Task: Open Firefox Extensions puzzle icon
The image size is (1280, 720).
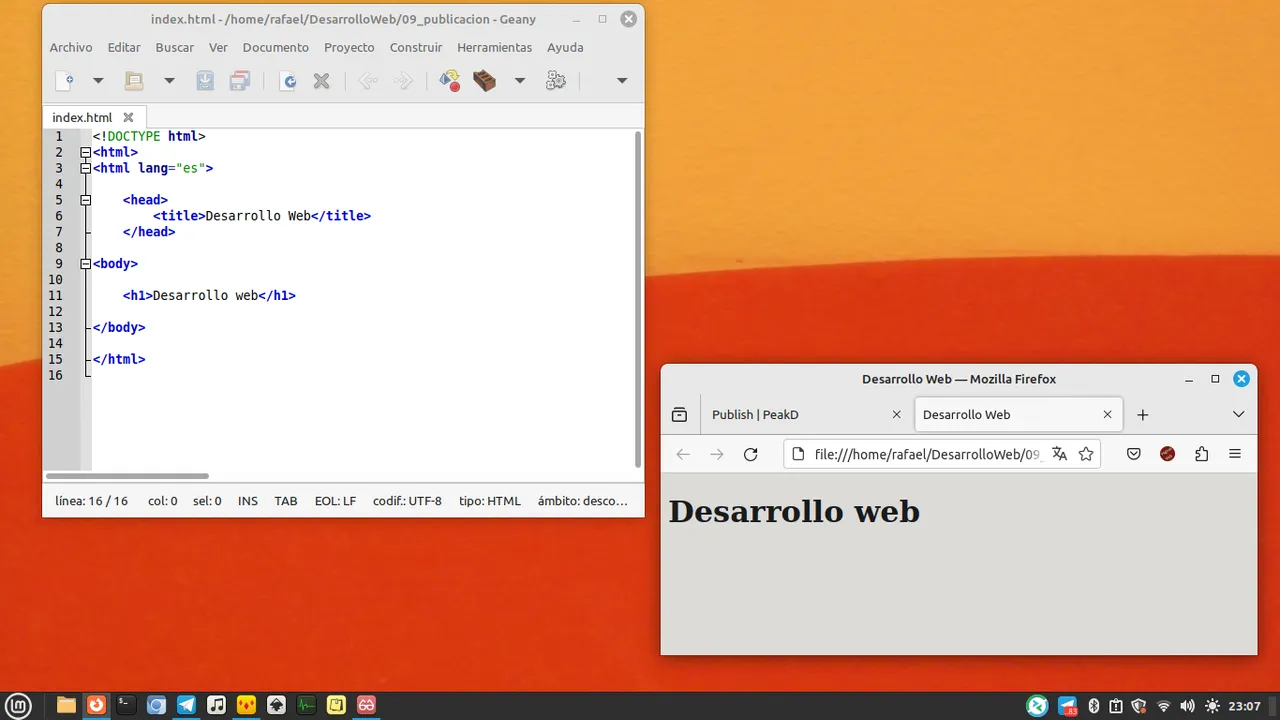Action: click(1201, 454)
